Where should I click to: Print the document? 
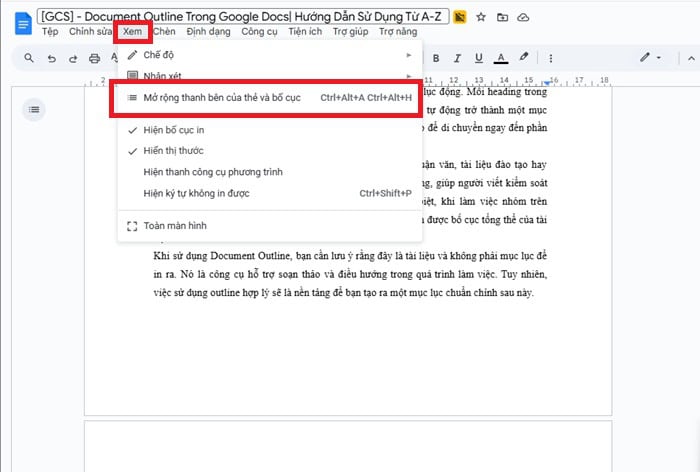94,58
